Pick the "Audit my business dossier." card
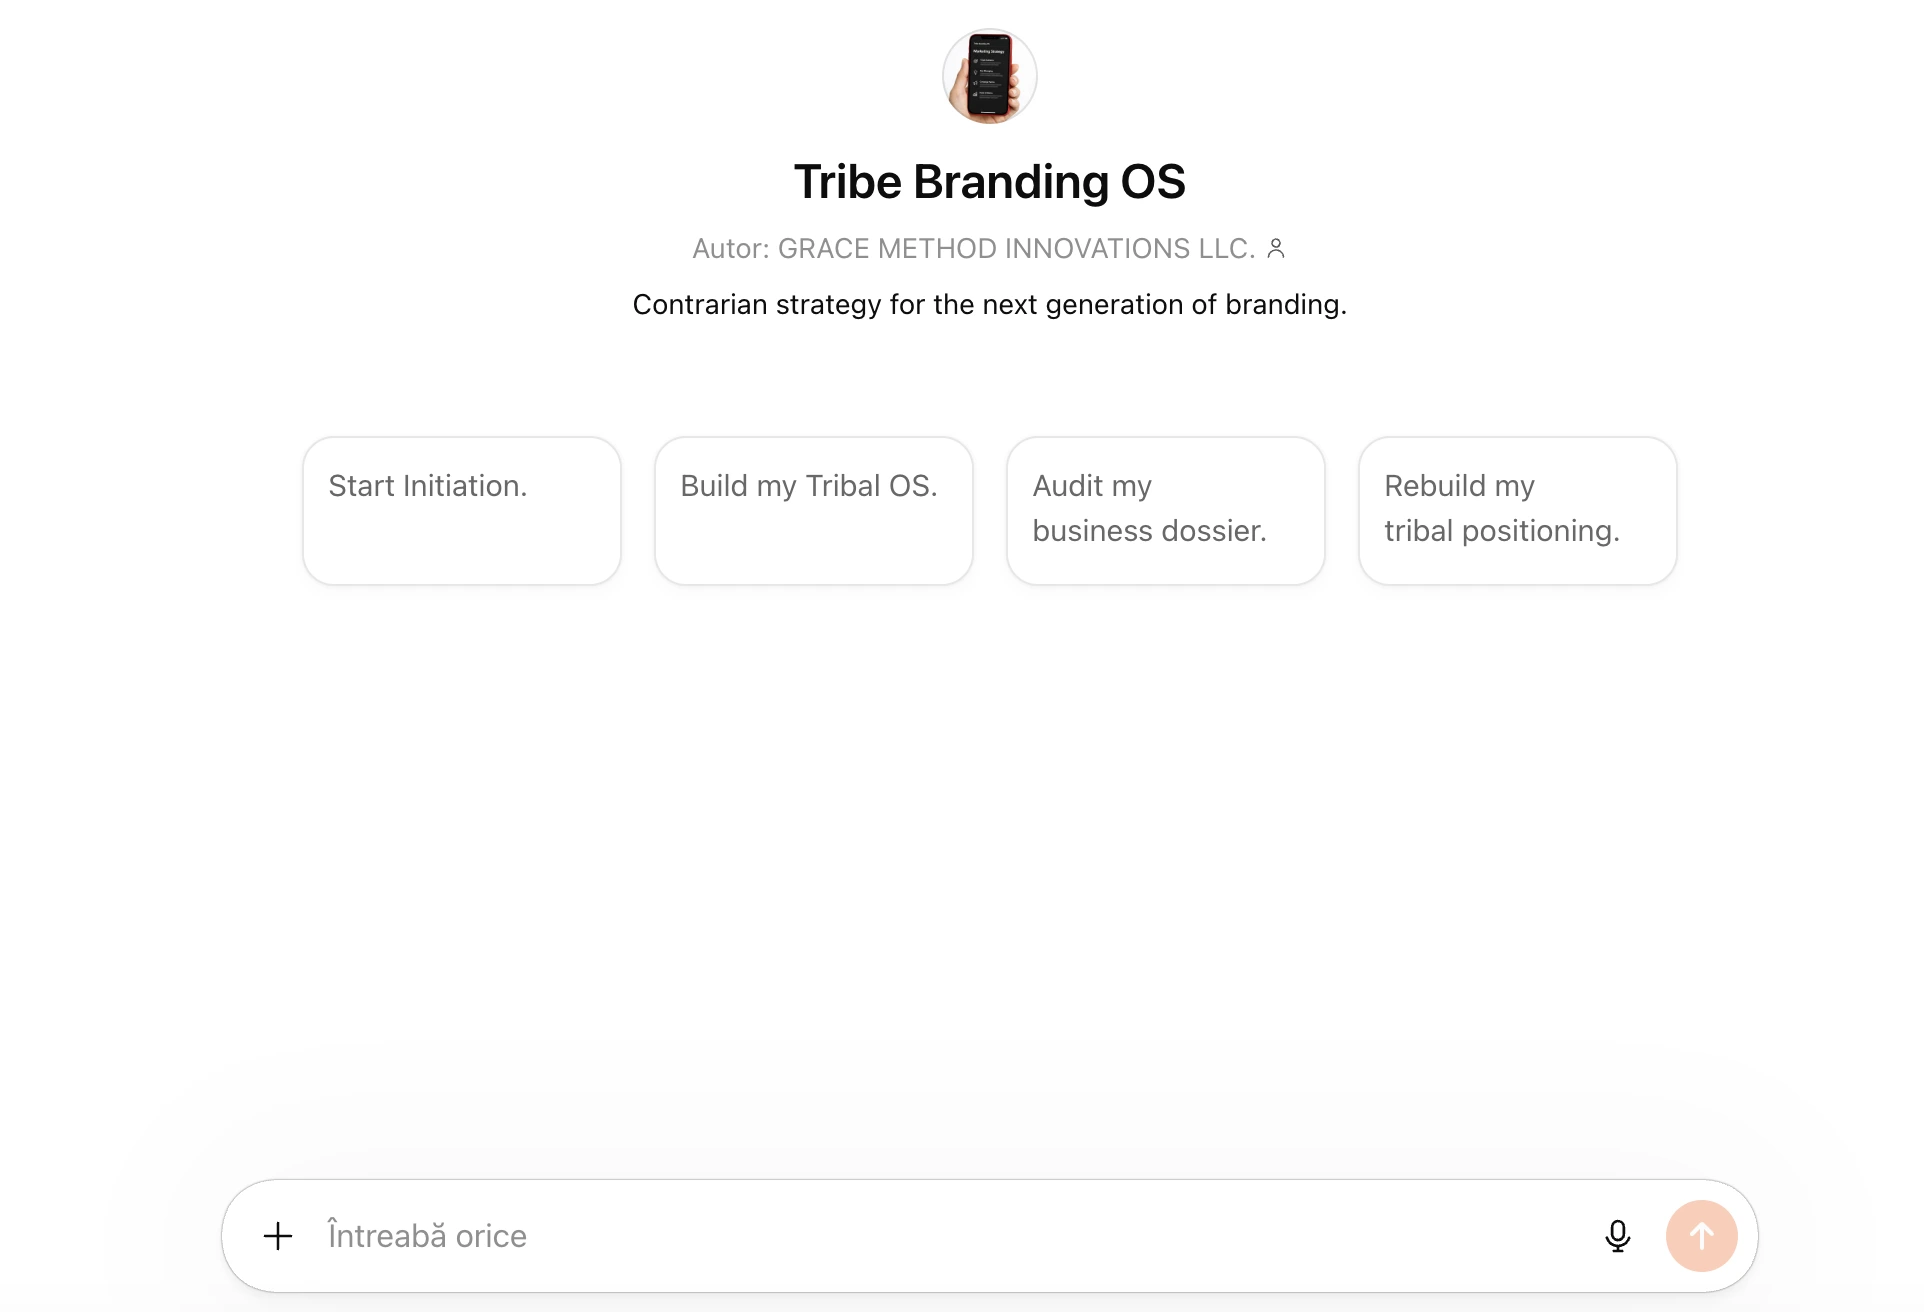1924x1312 pixels. 1165,510
